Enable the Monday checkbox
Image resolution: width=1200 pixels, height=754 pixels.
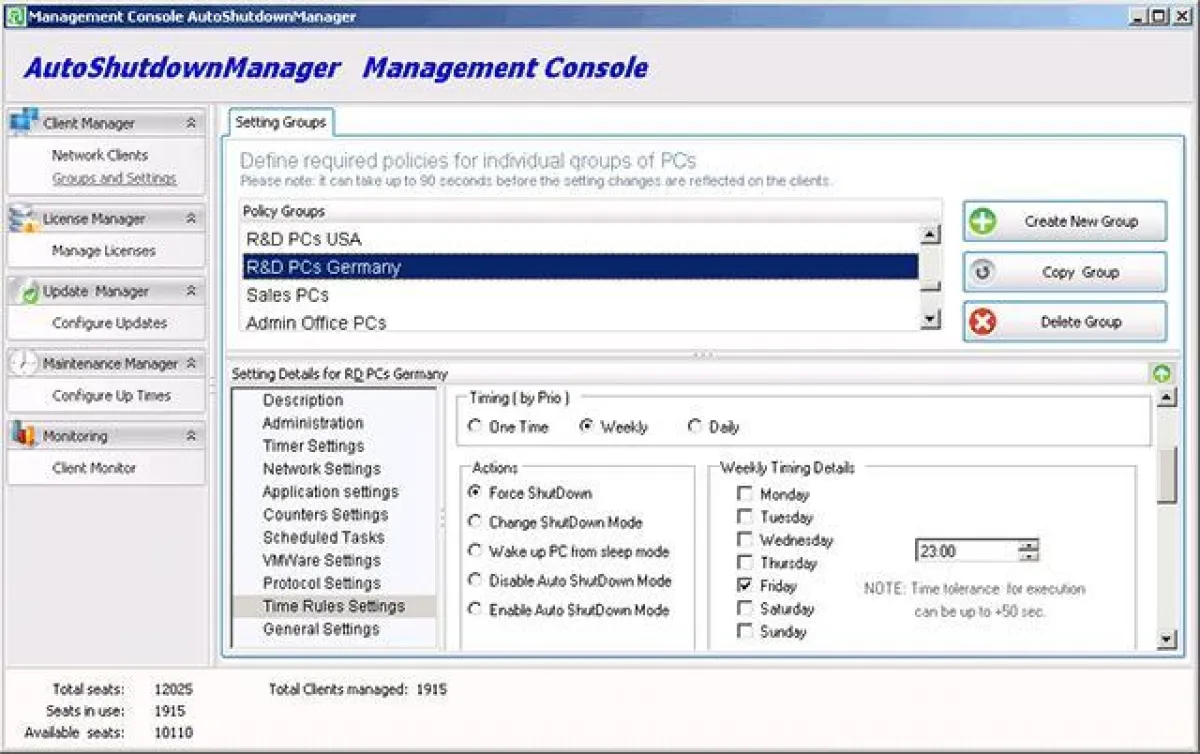745,494
